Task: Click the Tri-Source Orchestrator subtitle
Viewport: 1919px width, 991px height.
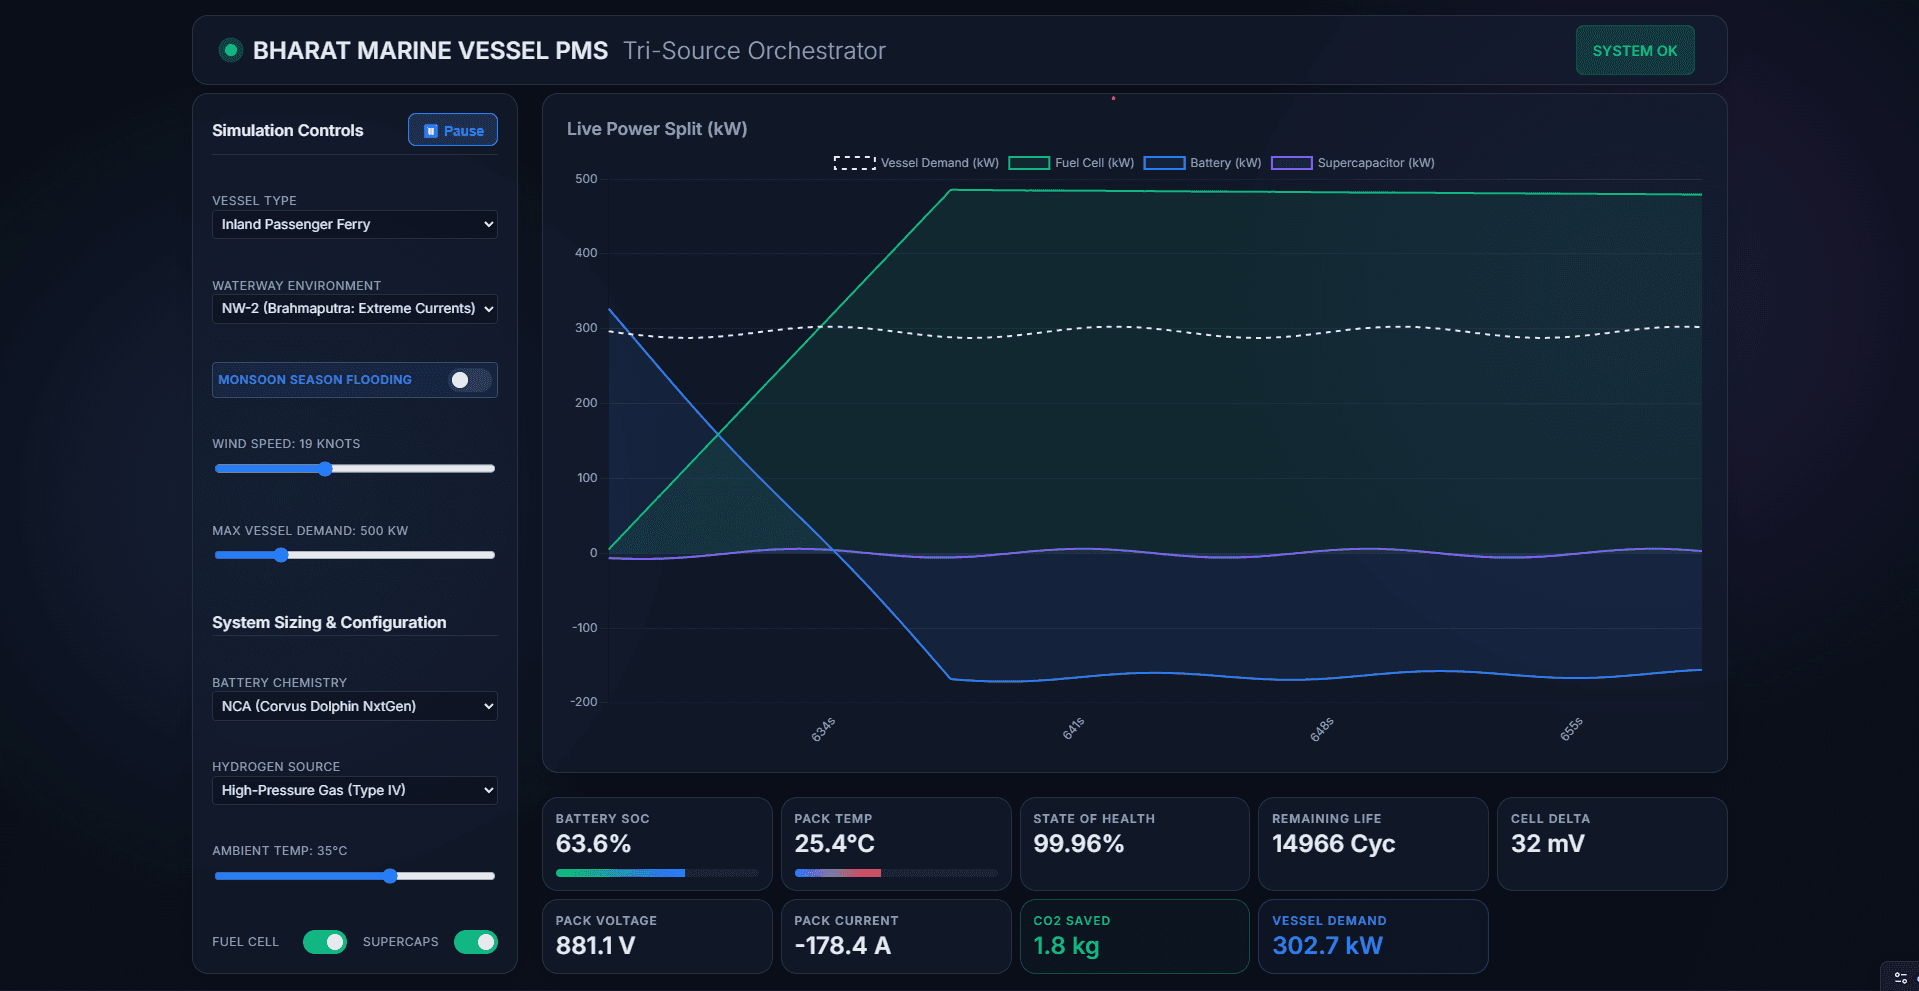Action: (x=754, y=51)
